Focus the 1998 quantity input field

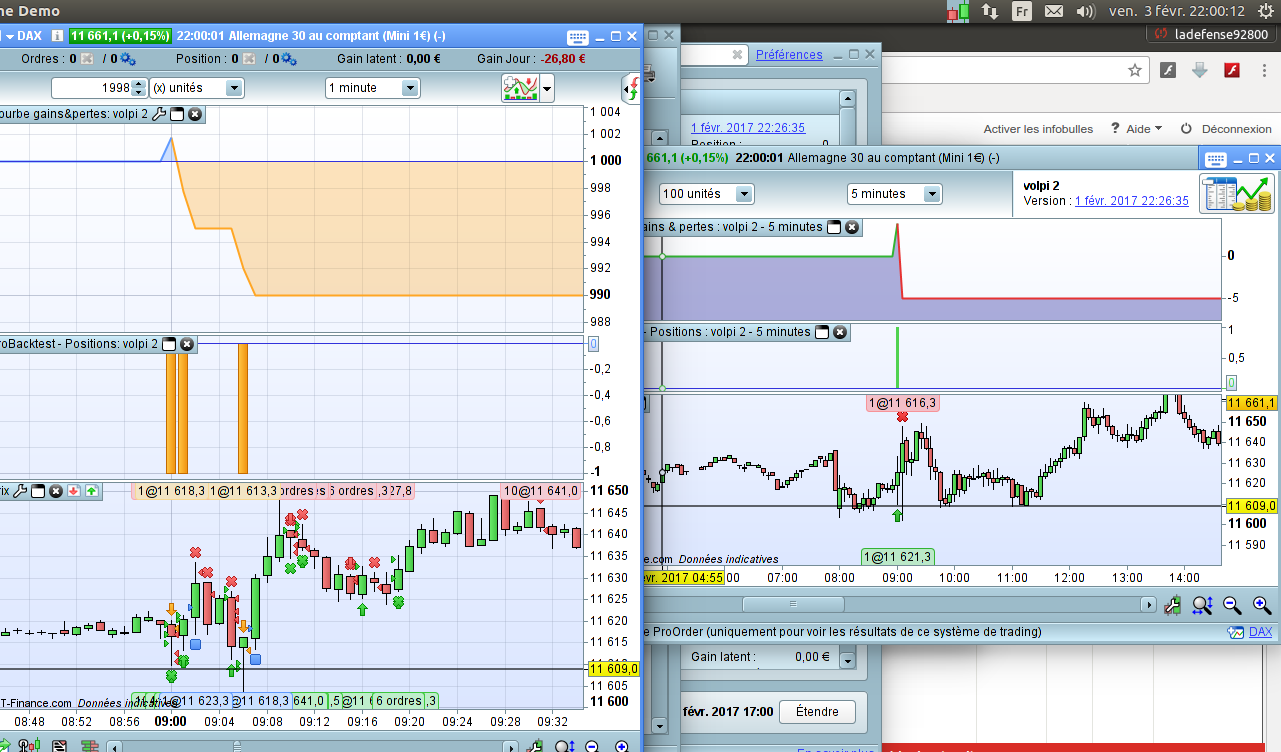pos(91,88)
